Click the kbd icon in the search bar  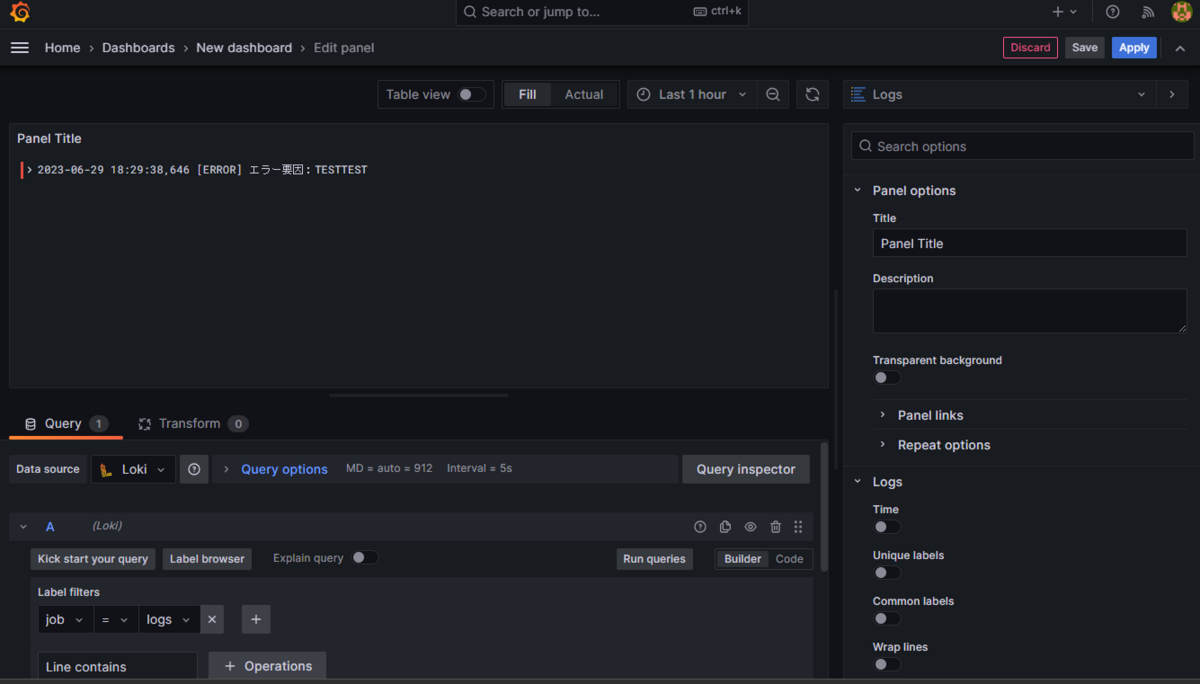tap(700, 12)
